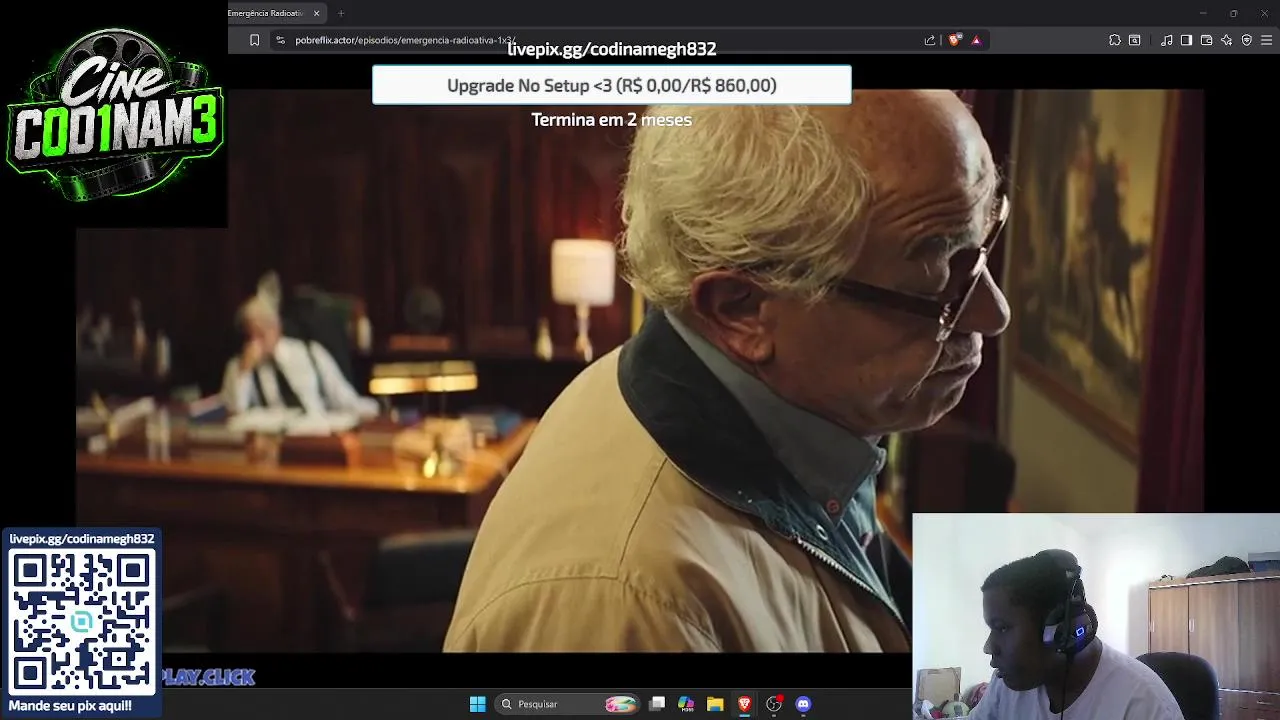Click the bookmark icon in the address bar

coord(255,40)
